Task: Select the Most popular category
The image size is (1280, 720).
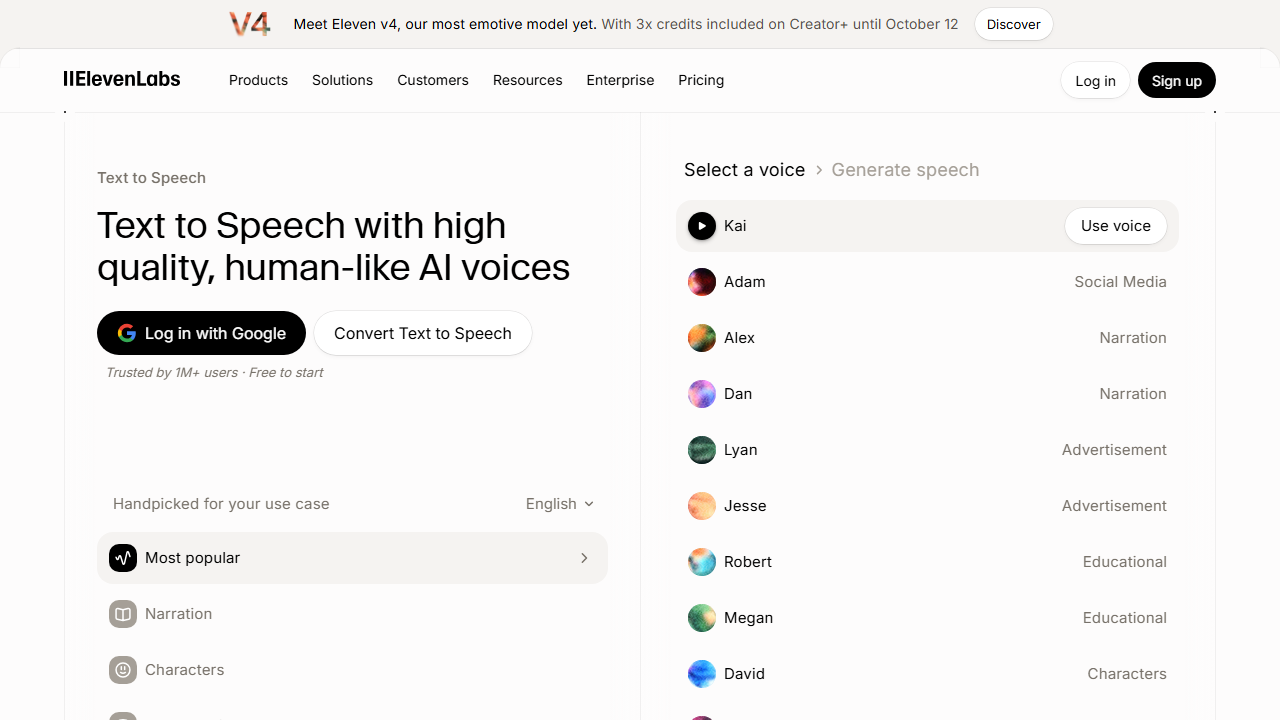Action: click(352, 558)
